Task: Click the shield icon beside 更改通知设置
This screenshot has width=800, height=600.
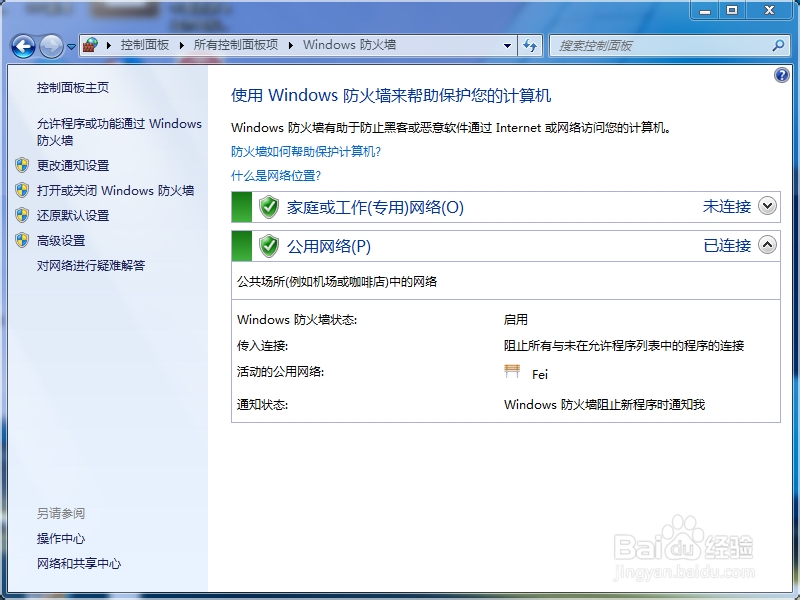Action: 22,165
